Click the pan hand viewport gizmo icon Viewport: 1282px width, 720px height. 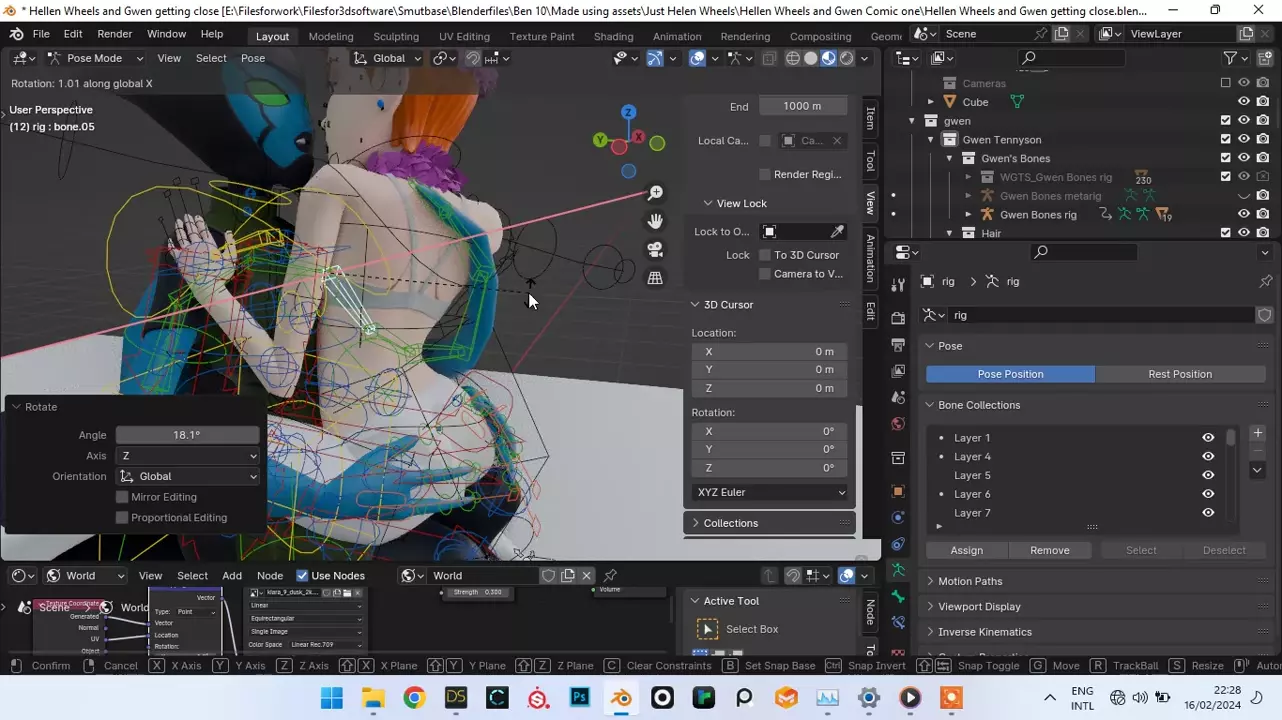(655, 221)
